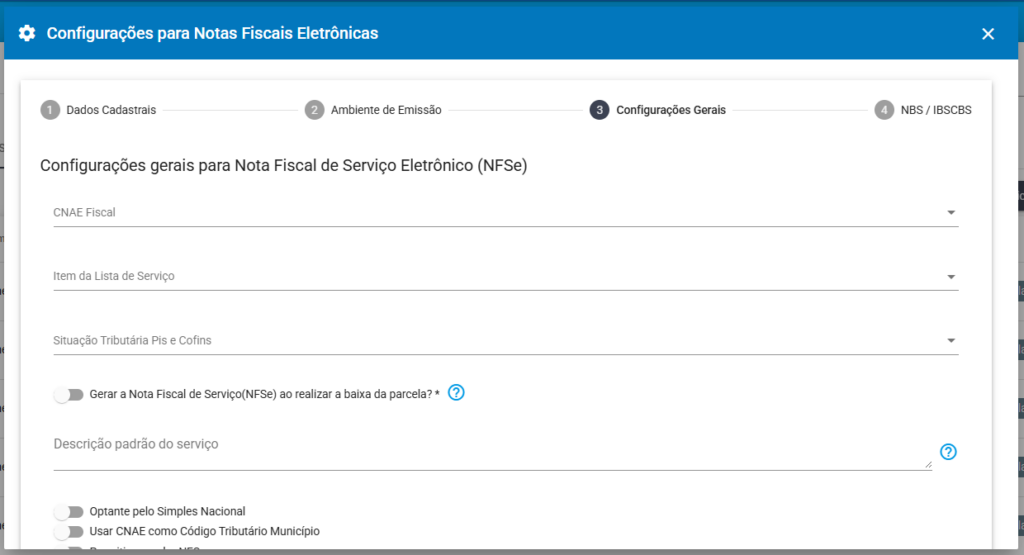Go to the Dados Cadastrais step label
The height and width of the screenshot is (555, 1024).
(111, 110)
